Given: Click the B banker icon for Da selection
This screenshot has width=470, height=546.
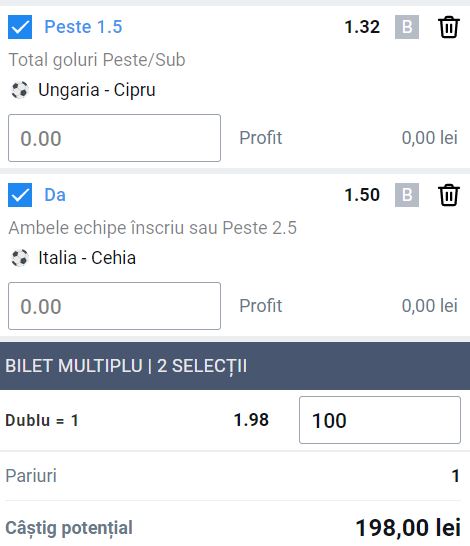Looking at the screenshot, I should [x=407, y=195].
